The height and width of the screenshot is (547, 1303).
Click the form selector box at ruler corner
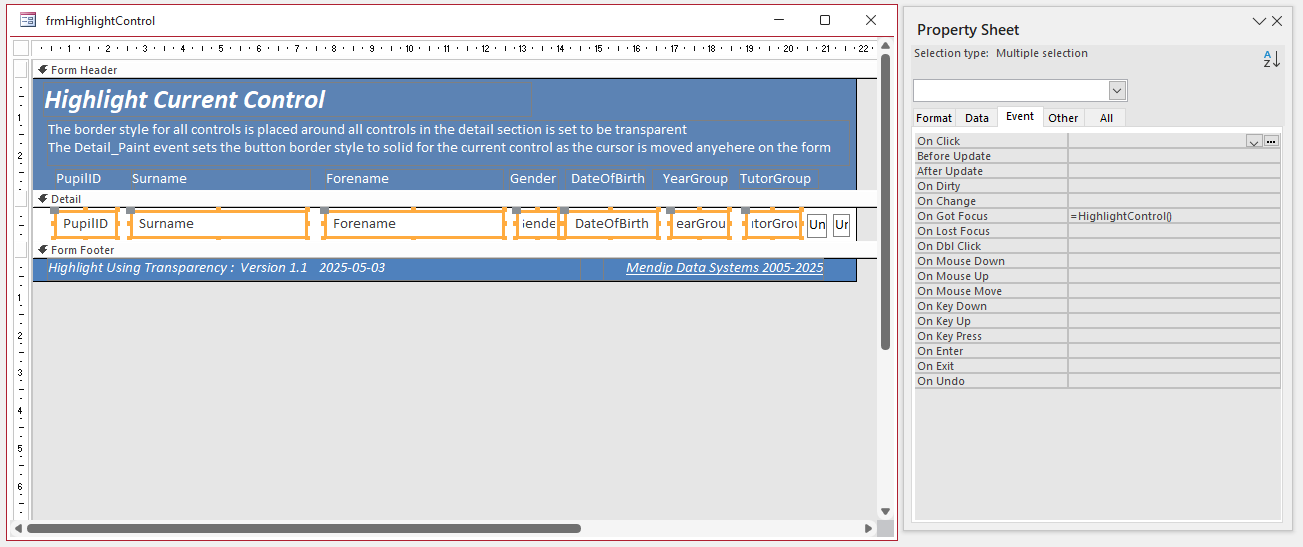[x=21, y=48]
